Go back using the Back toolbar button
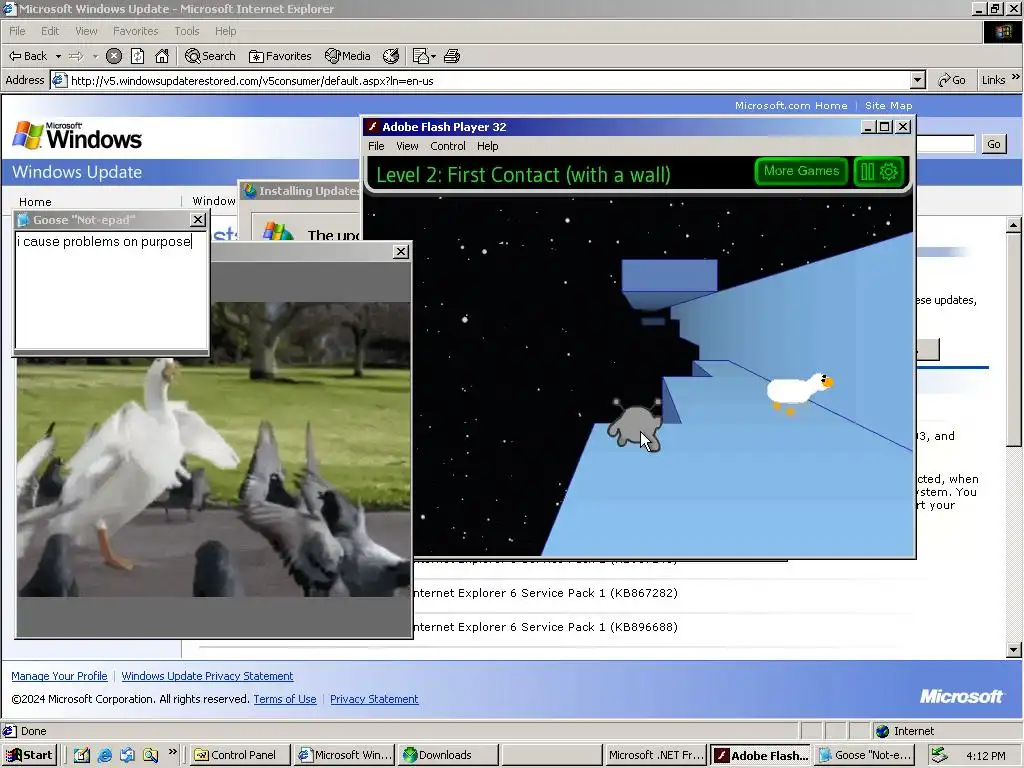 tap(28, 56)
